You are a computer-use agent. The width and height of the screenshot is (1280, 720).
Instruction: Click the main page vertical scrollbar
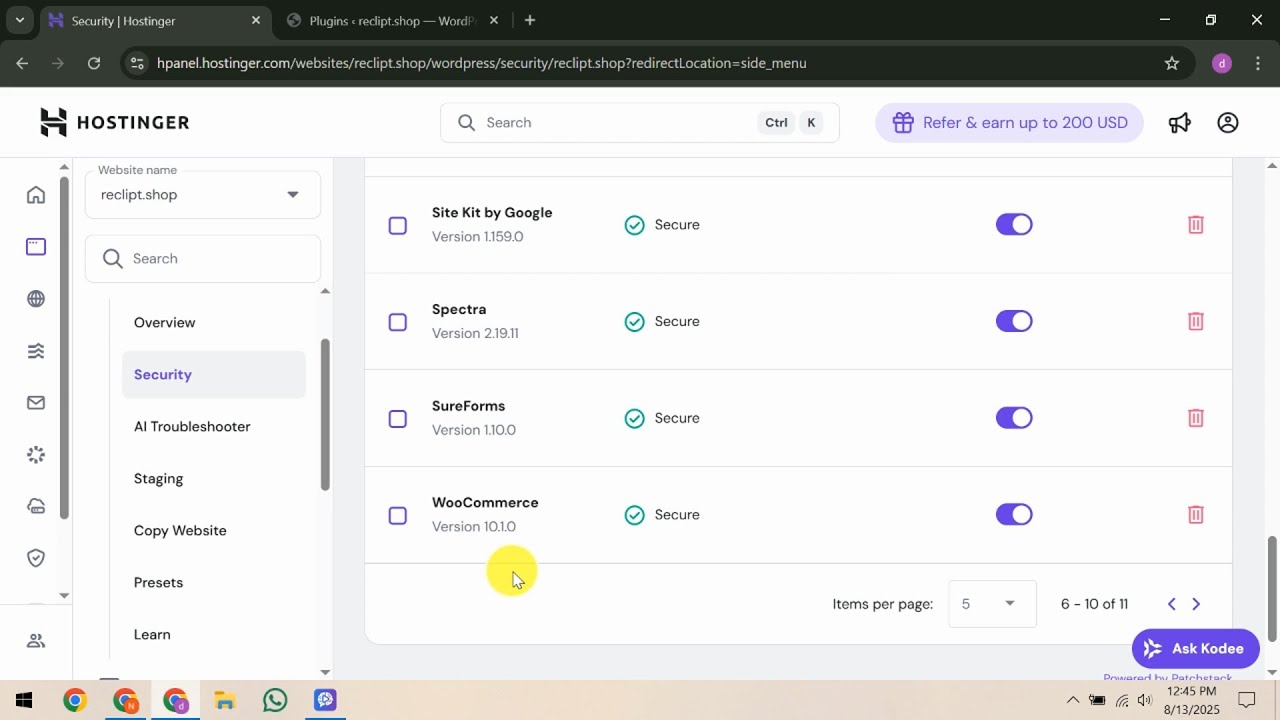tap(1272, 589)
